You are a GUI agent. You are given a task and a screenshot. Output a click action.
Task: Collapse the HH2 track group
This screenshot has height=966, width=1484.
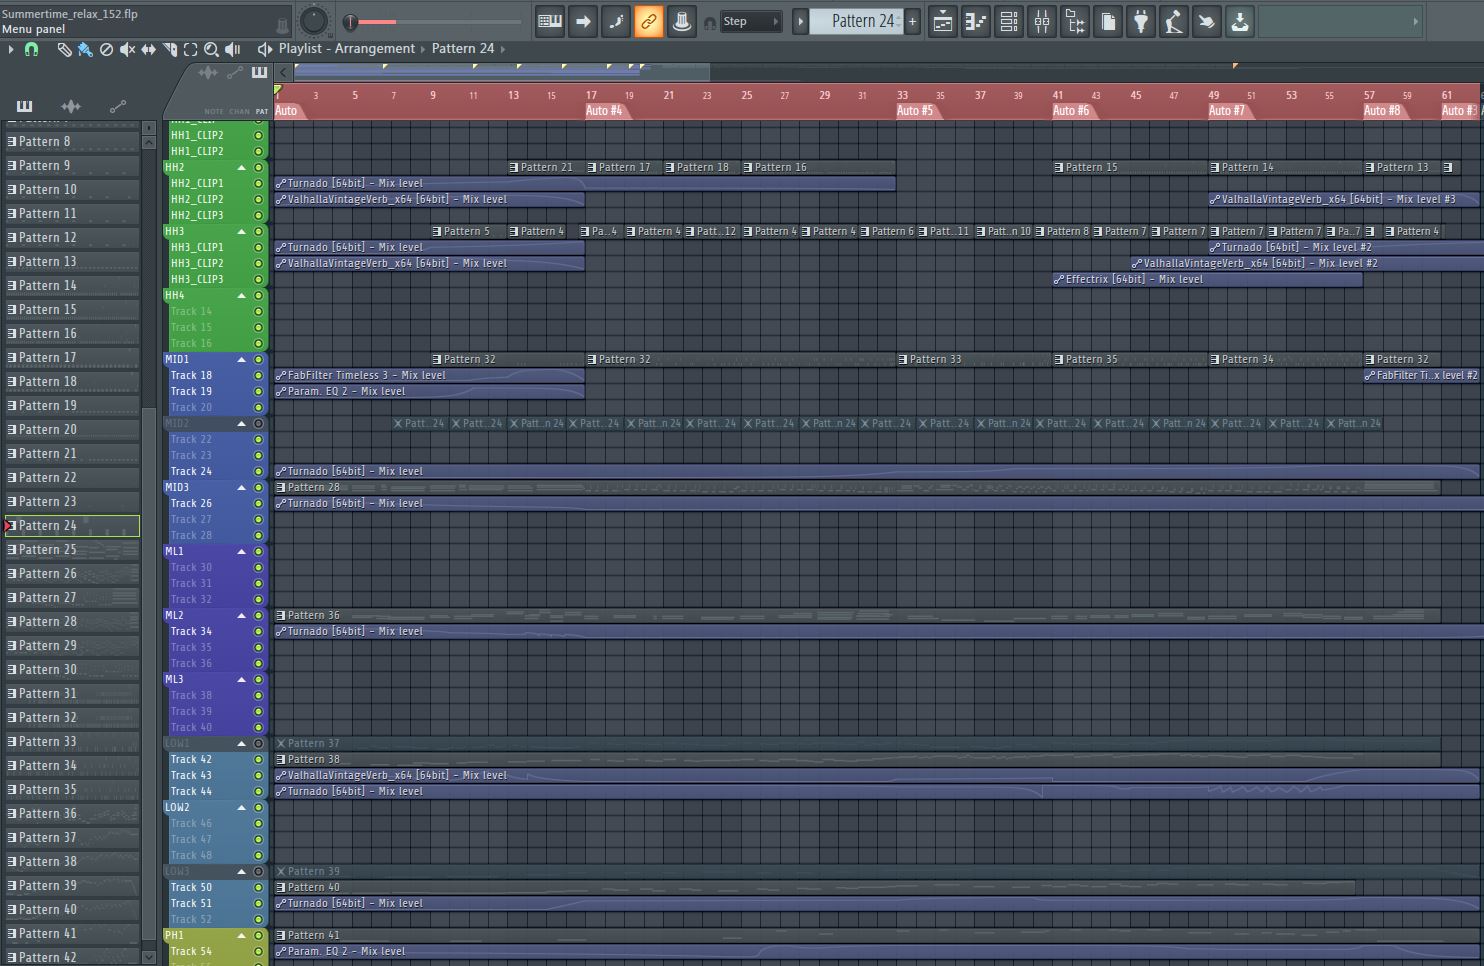coord(241,167)
